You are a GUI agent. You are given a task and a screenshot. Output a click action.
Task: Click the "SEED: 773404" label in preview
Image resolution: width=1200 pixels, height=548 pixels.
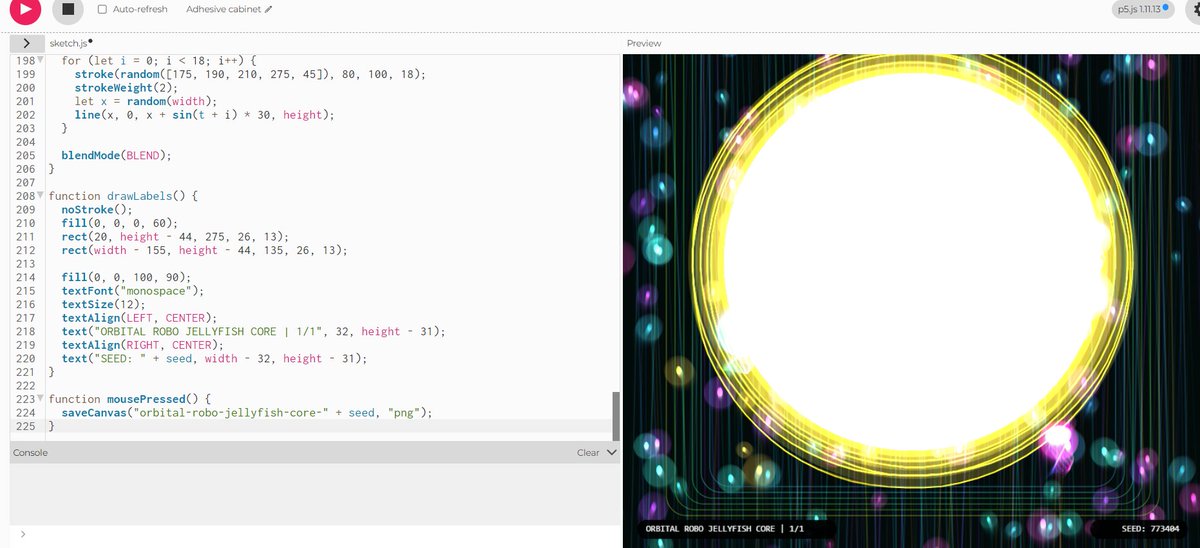[1151, 528]
